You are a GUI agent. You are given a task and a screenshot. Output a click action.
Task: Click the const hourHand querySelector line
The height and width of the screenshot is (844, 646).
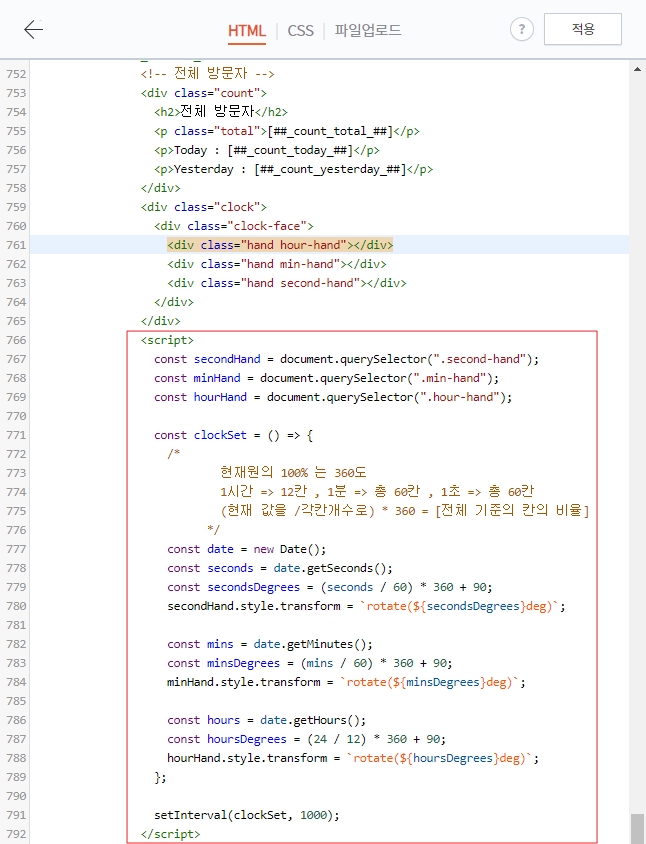333,397
